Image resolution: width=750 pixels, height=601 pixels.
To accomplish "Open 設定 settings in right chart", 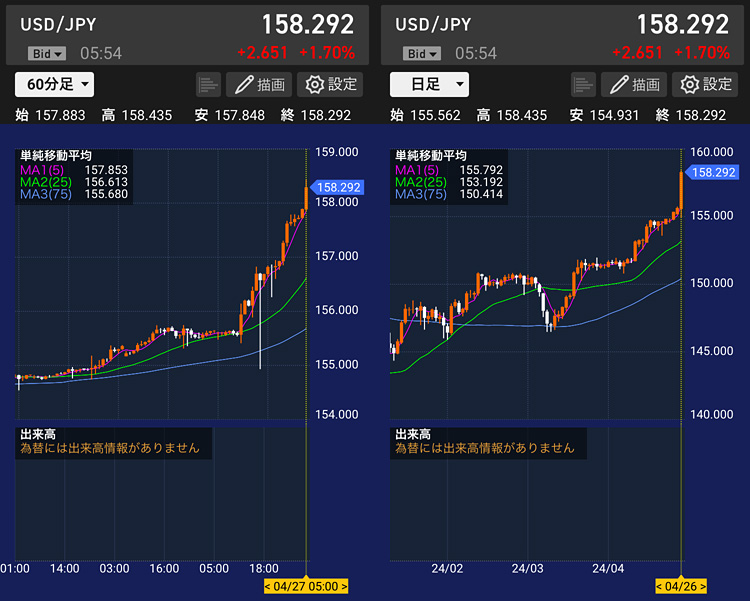I will click(x=706, y=85).
